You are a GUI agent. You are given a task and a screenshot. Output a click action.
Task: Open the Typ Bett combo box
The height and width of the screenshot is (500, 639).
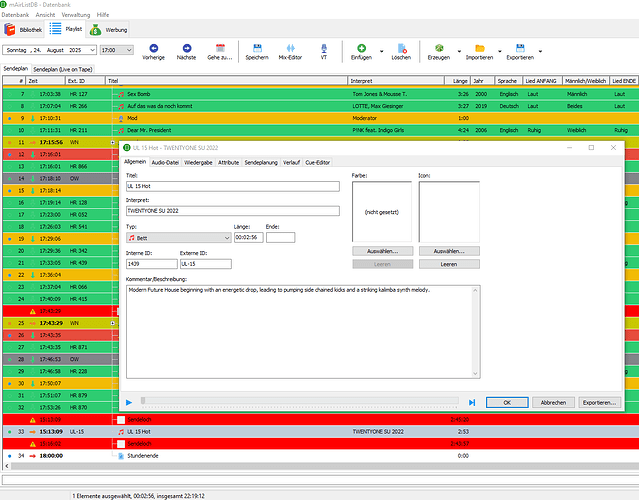(x=179, y=238)
